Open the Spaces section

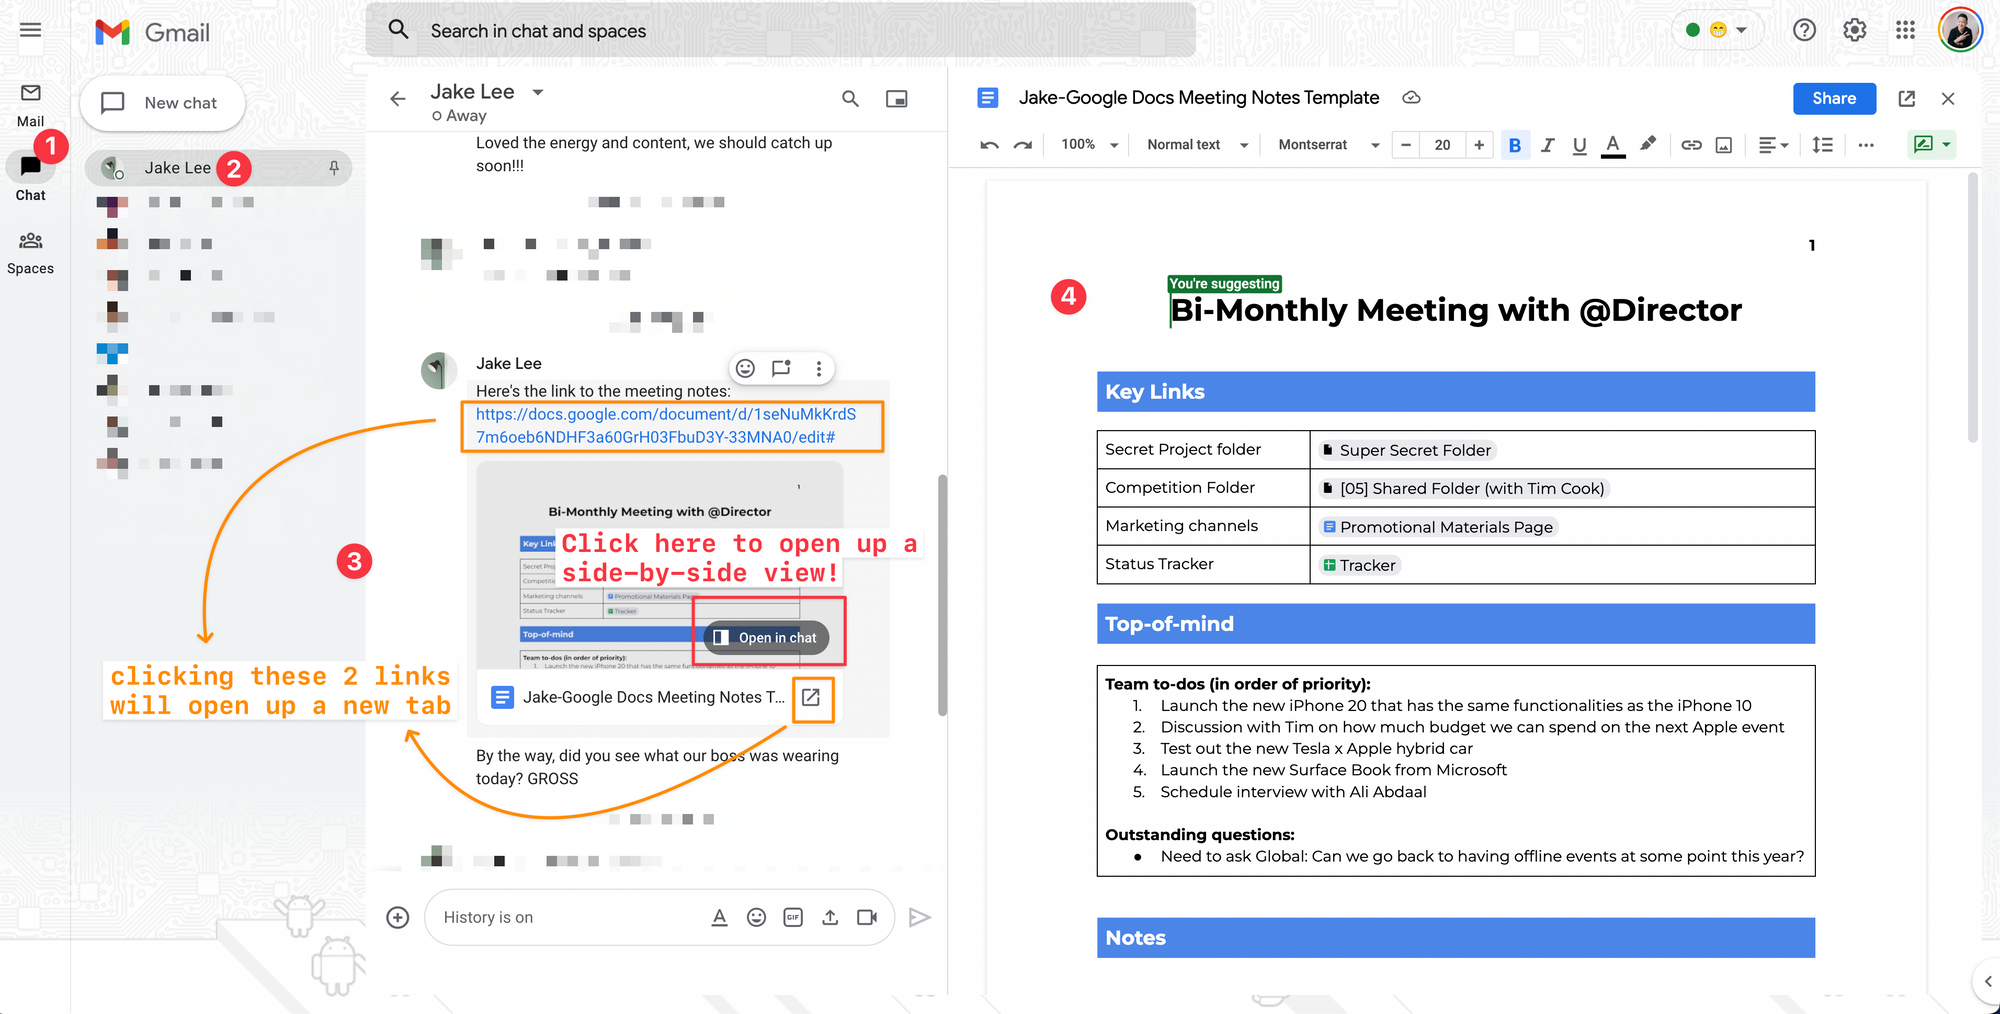pyautogui.click(x=31, y=253)
